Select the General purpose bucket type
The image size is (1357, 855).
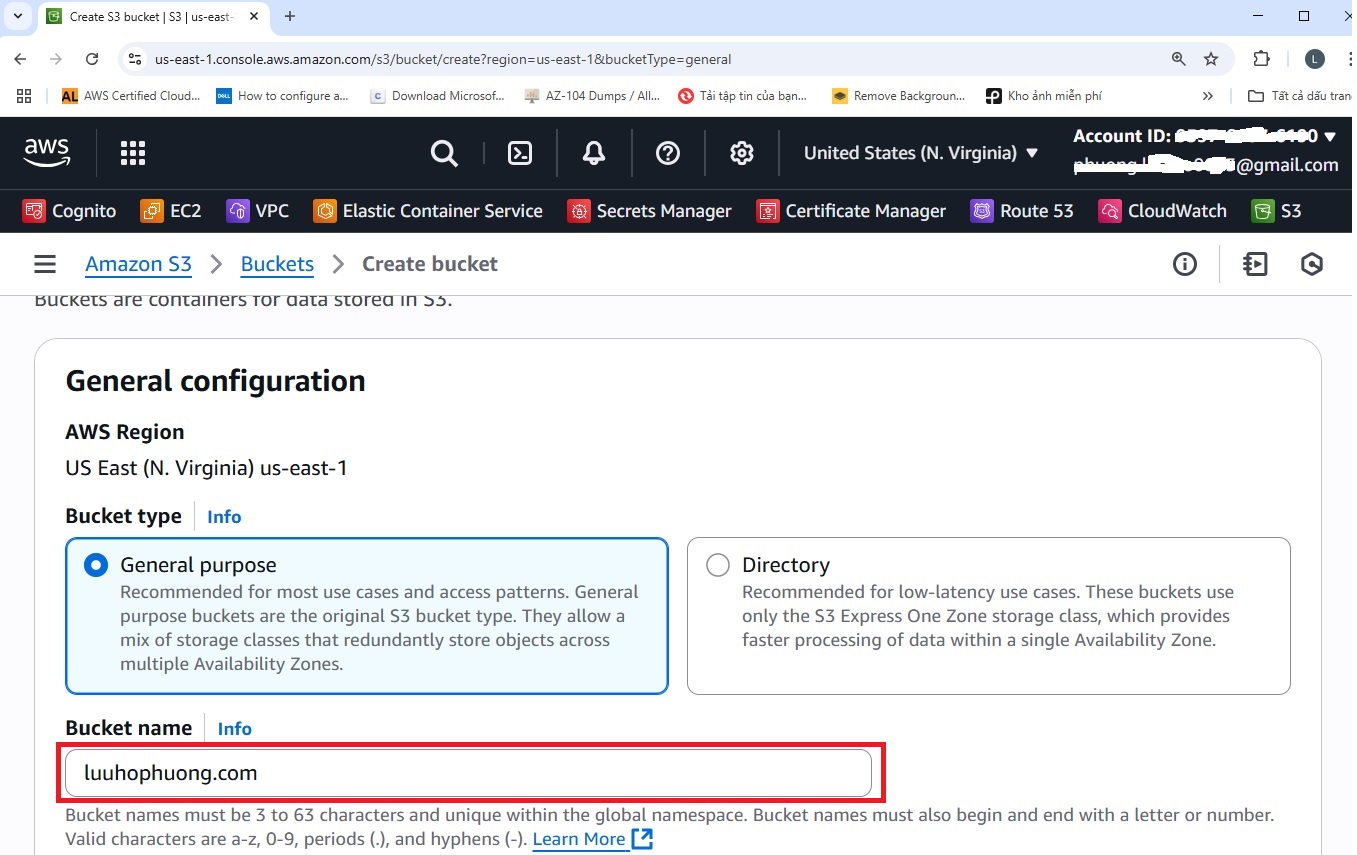click(96, 565)
